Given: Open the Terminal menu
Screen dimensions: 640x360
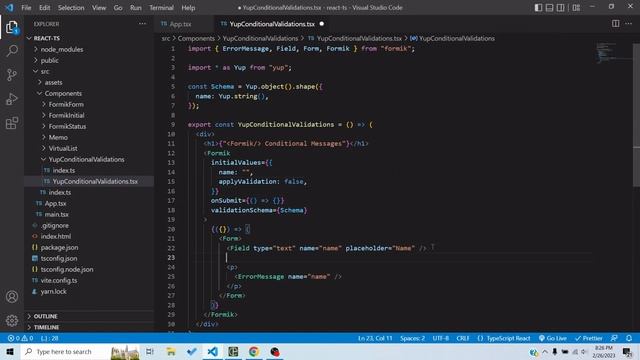Looking at the screenshot, I should click(x=161, y=7).
